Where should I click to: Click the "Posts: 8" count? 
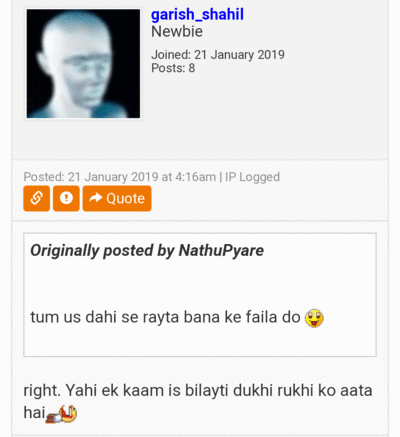173,68
